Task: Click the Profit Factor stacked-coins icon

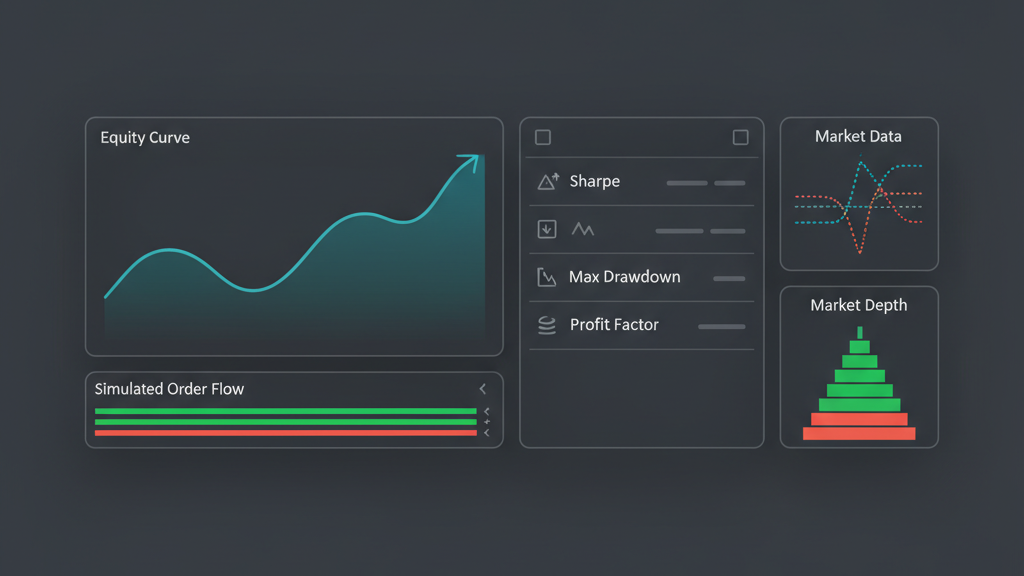Action: 547,323
